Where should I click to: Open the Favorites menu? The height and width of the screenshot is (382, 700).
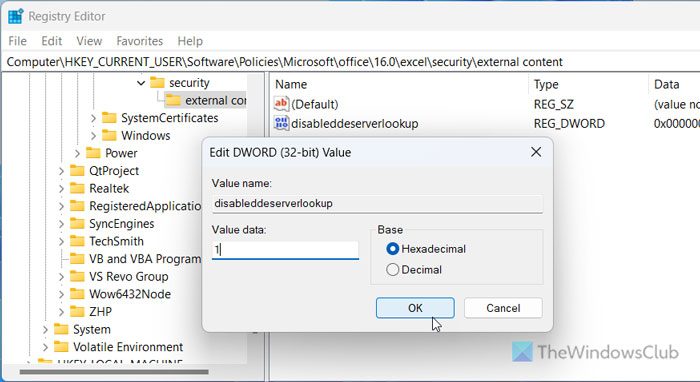pos(140,41)
